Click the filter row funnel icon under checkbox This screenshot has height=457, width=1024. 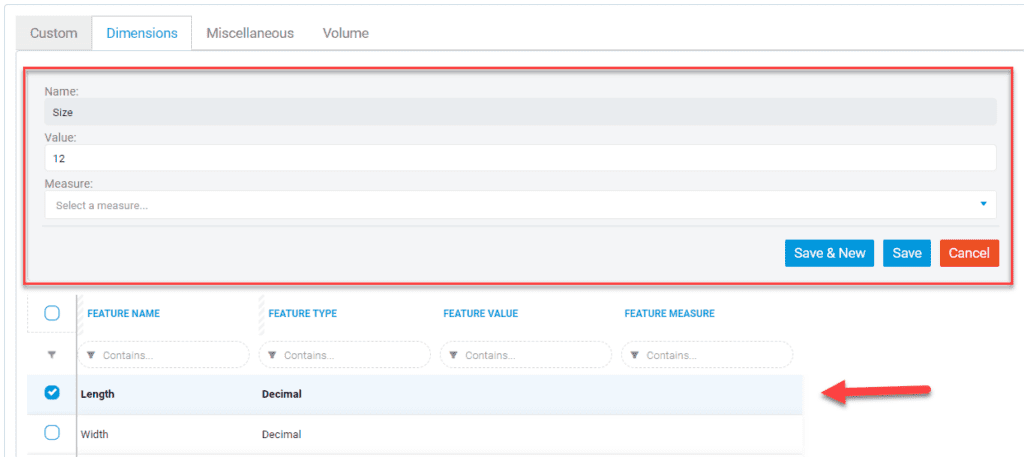point(52,355)
